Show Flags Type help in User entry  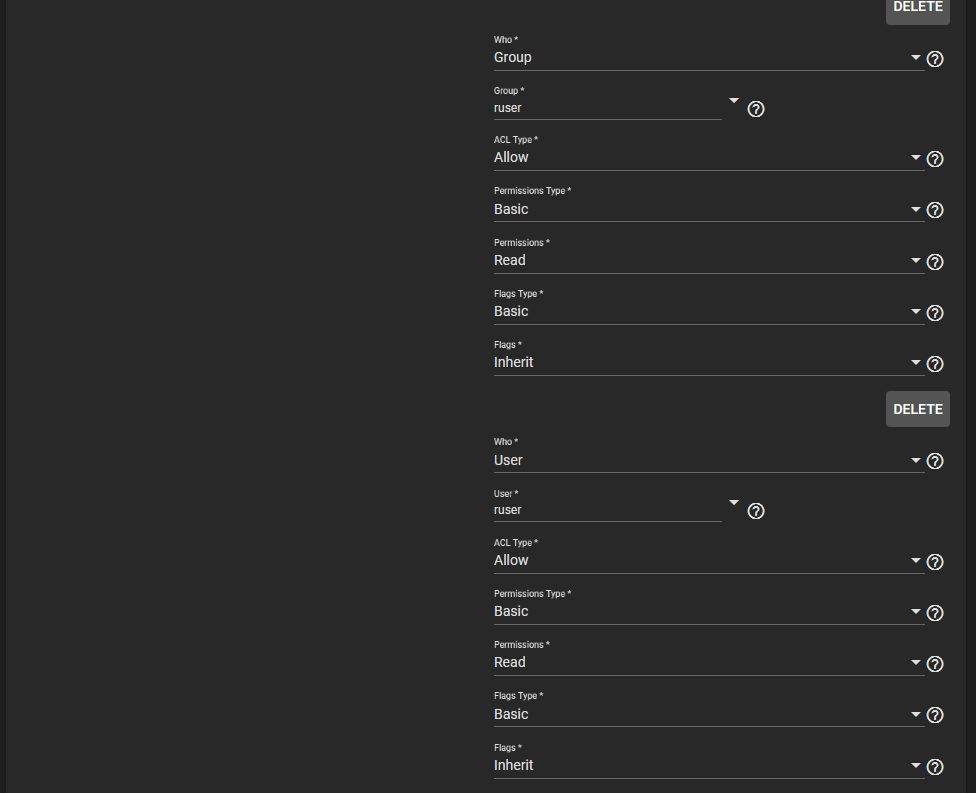935,715
